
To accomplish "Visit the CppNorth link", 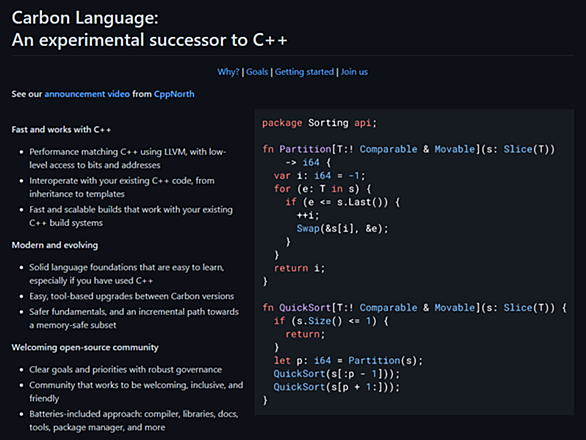I will point(174,94).
